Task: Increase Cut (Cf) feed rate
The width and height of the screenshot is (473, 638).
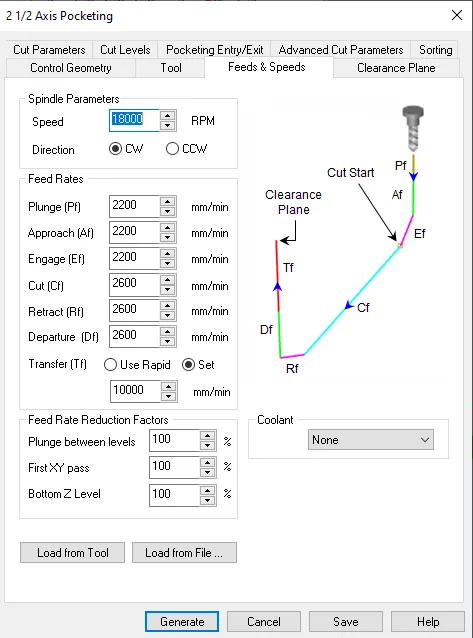Action: (x=168, y=280)
